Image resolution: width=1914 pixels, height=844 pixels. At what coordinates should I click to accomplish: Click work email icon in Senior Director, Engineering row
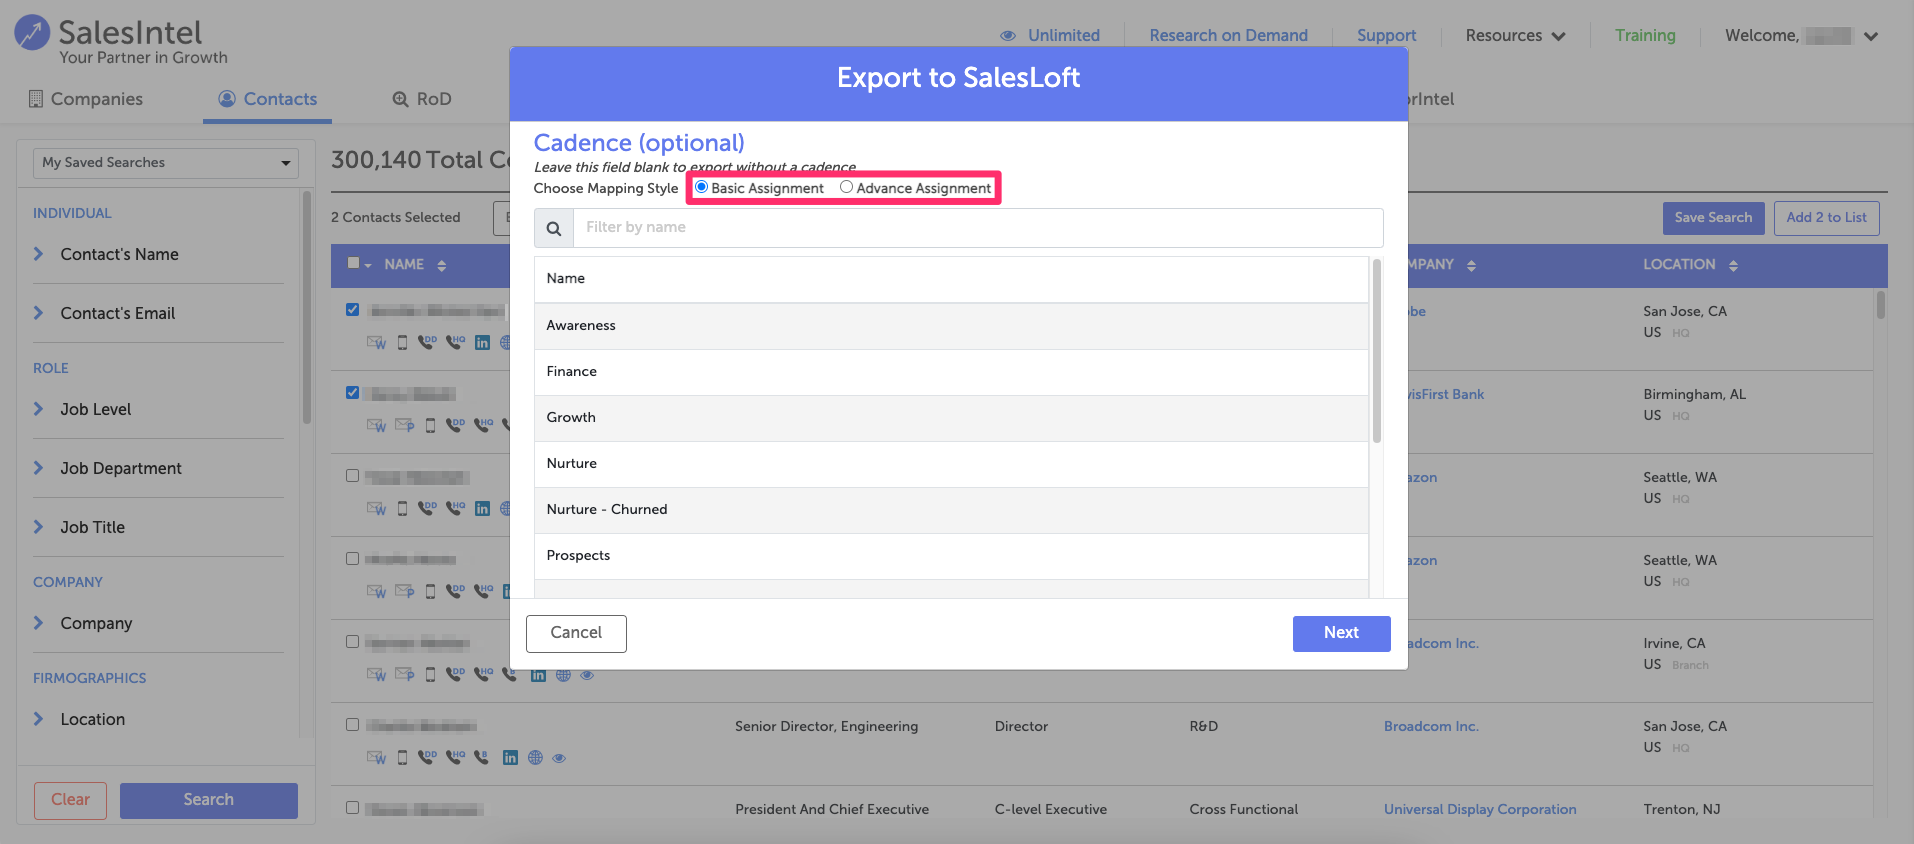(x=376, y=757)
